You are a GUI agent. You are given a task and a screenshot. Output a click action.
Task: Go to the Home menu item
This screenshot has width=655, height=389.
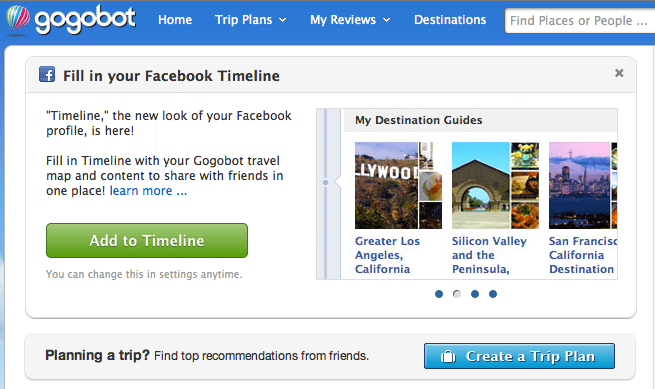(175, 20)
